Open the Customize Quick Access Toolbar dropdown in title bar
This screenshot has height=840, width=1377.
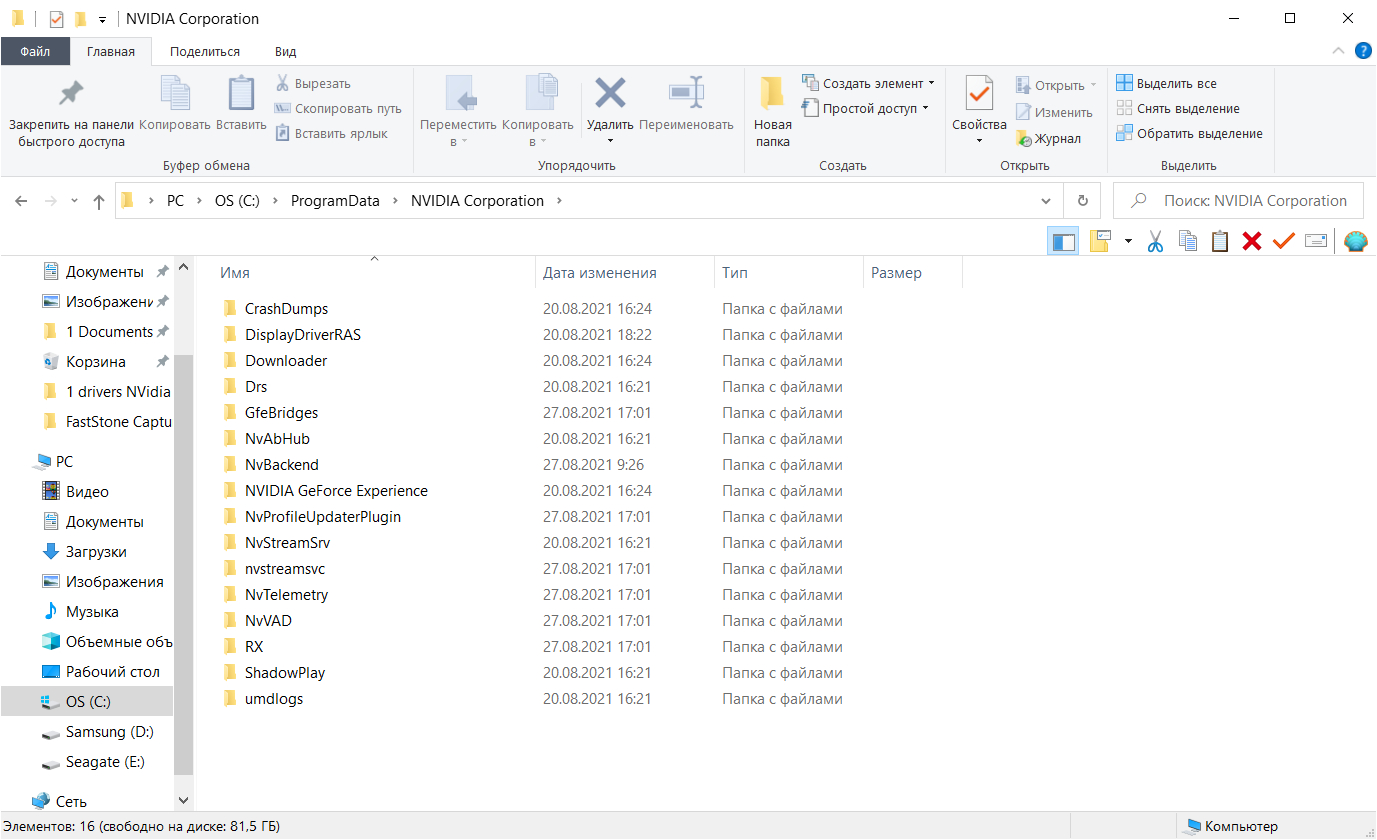(x=102, y=20)
